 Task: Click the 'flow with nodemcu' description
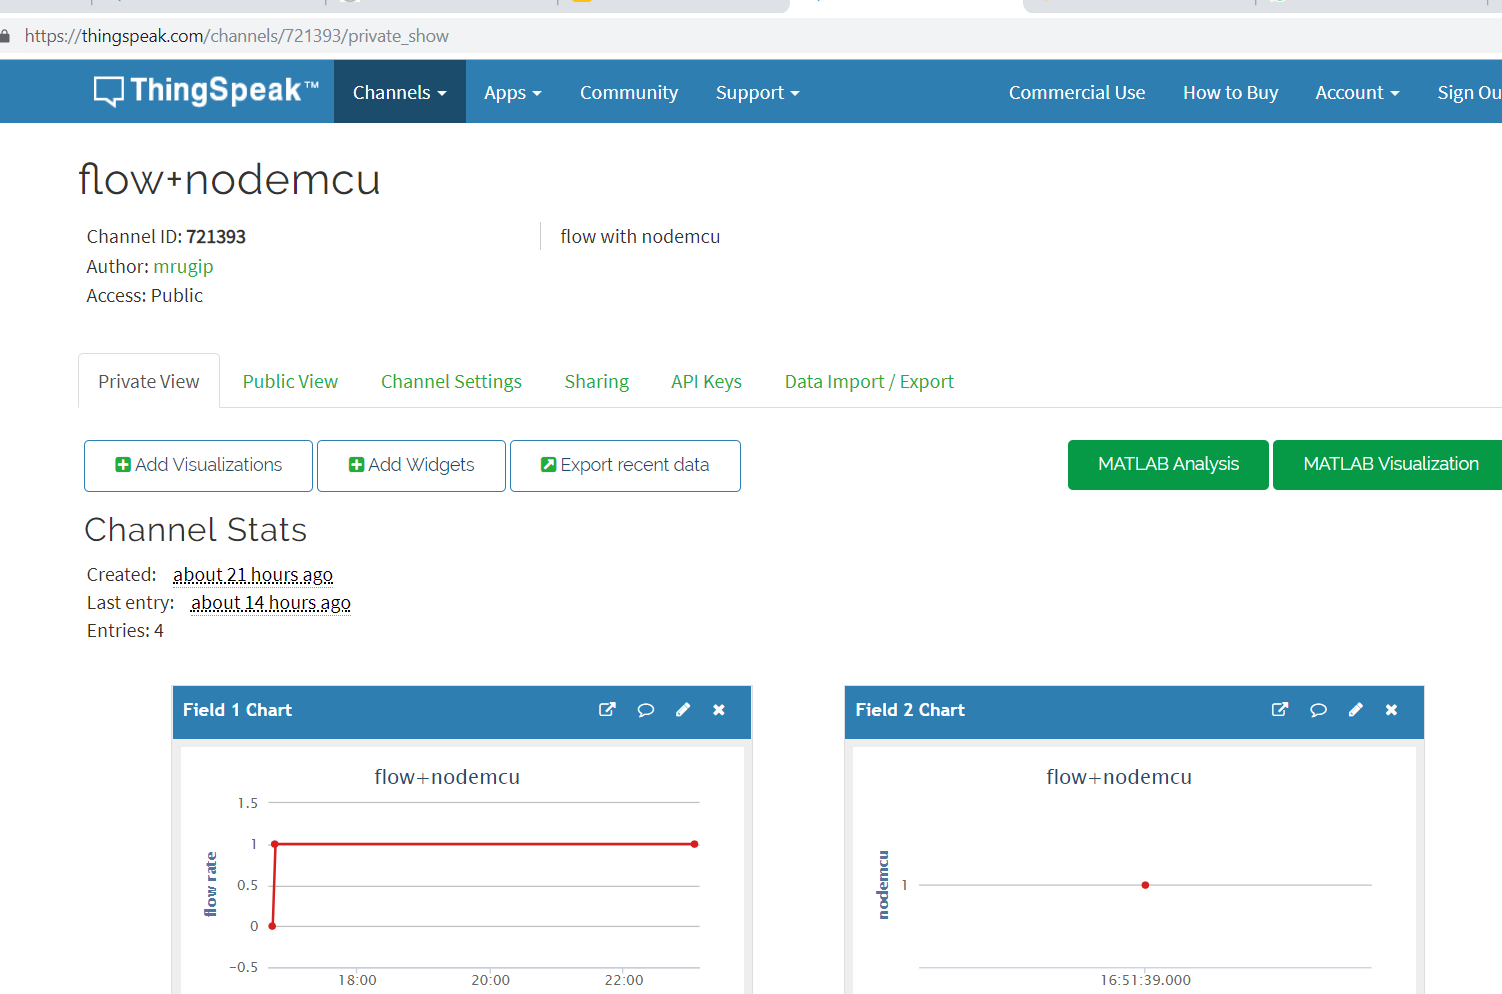[640, 237]
